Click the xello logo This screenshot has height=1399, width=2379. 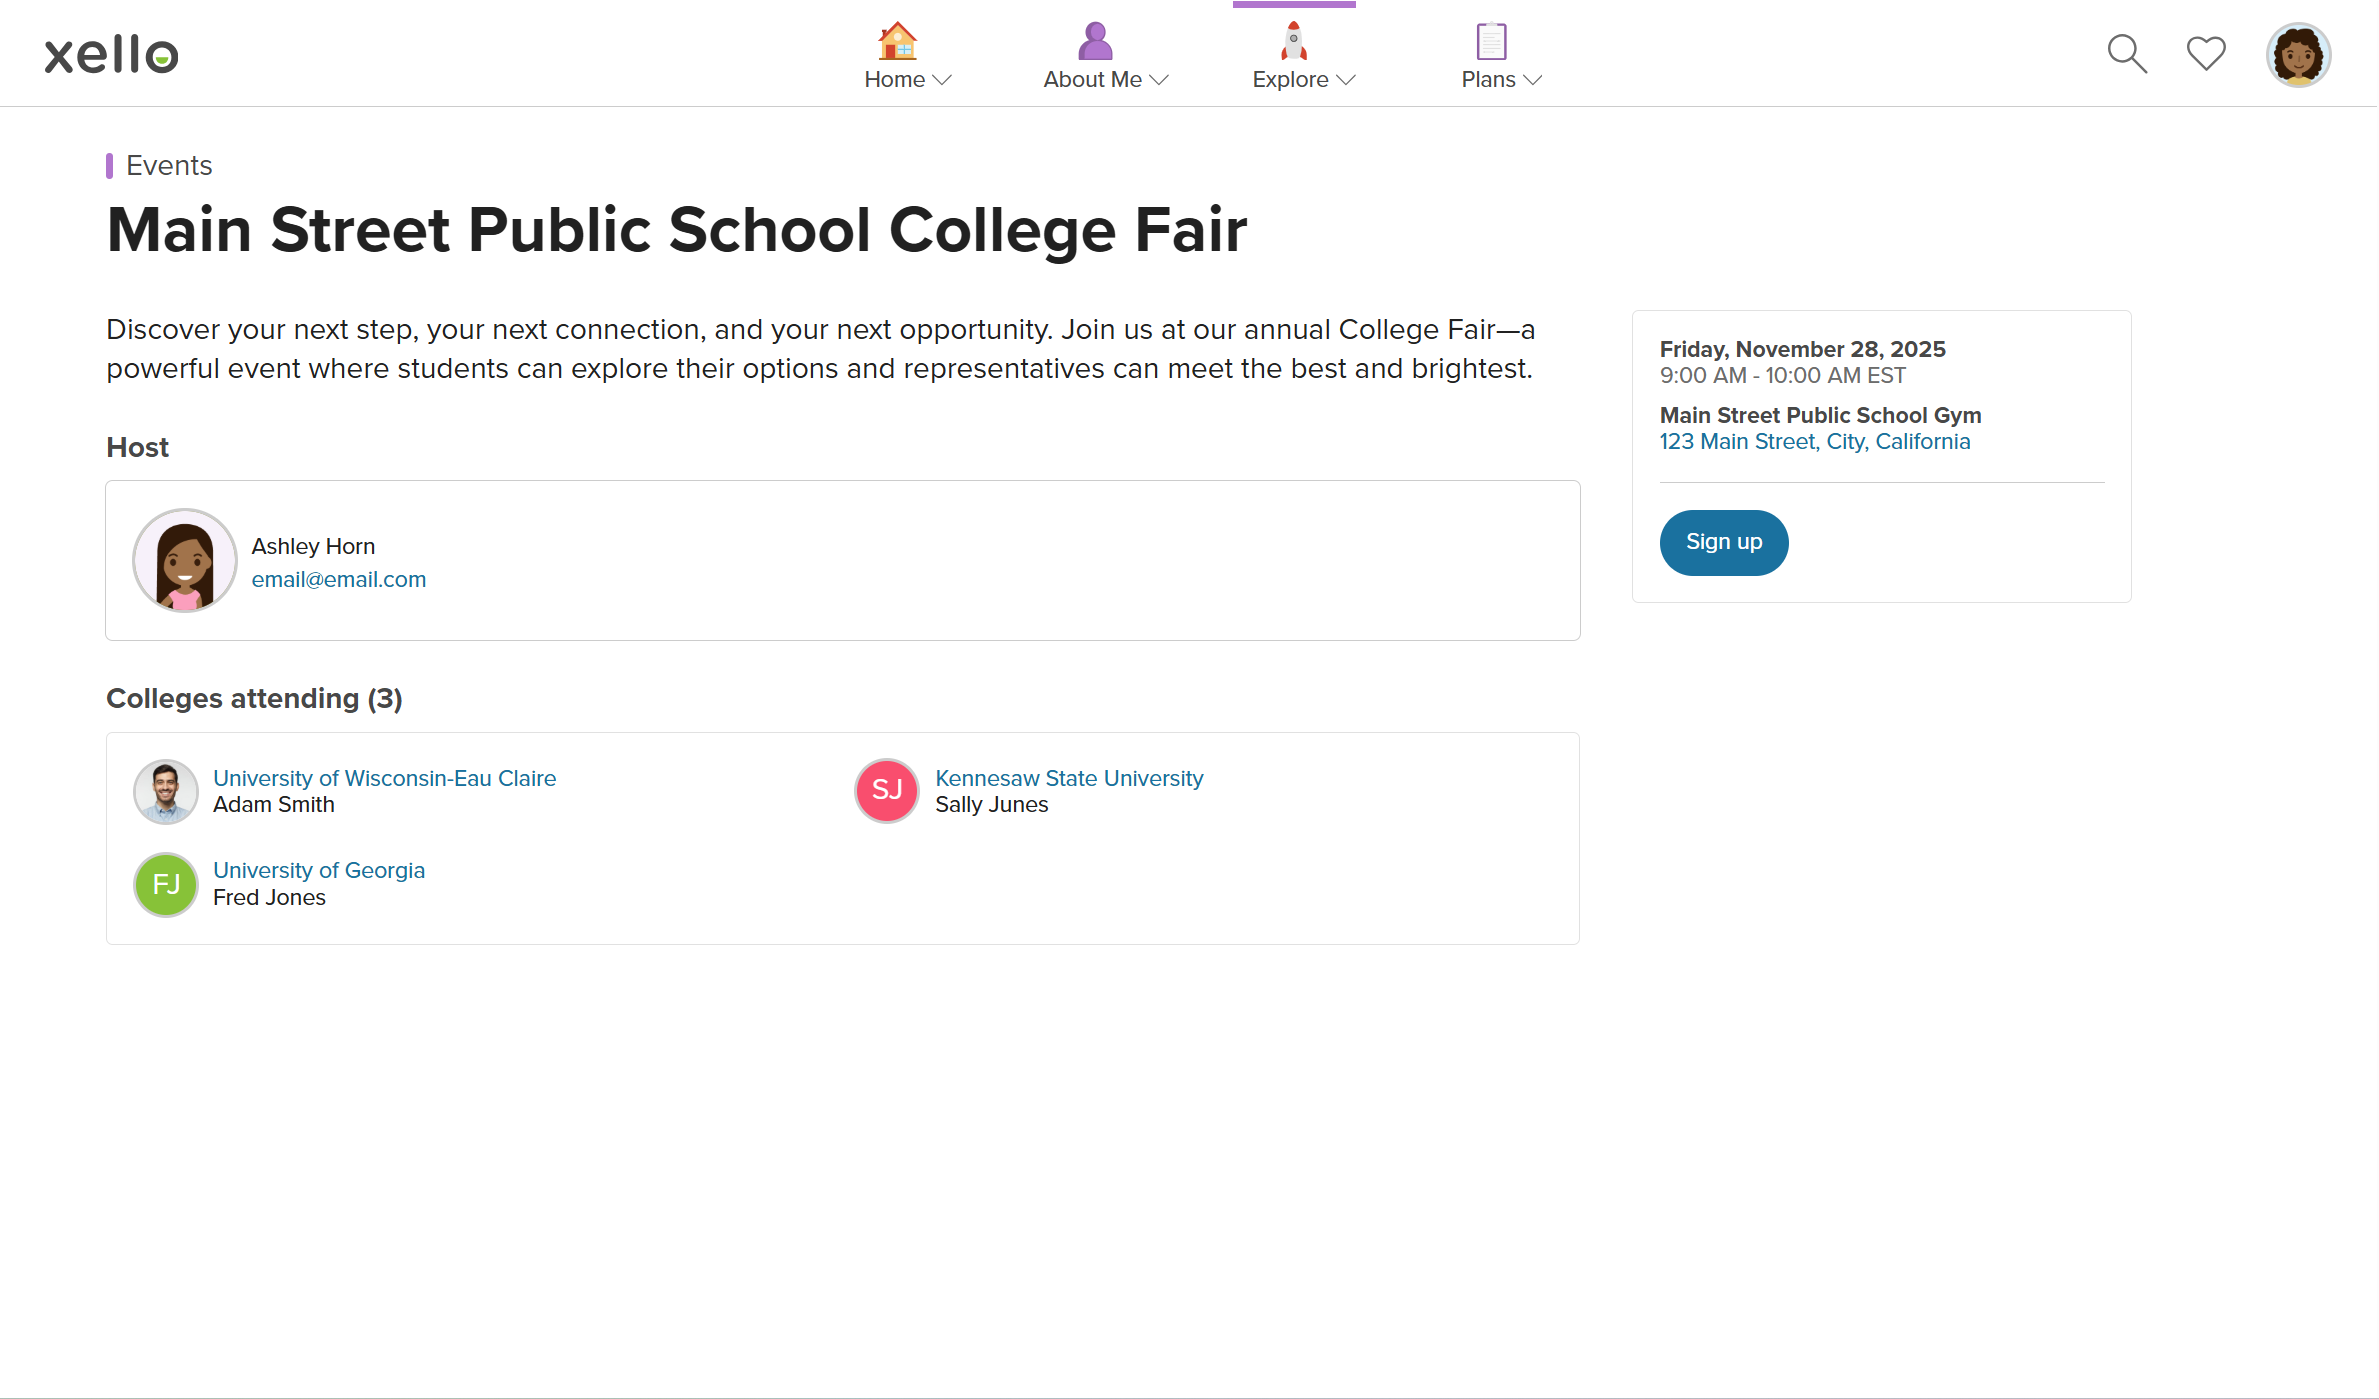tap(110, 53)
